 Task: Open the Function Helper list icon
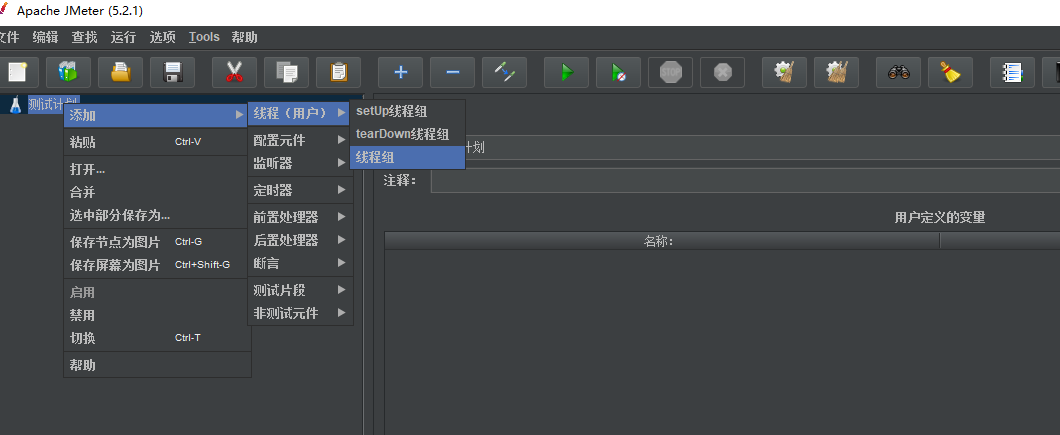tap(1013, 72)
